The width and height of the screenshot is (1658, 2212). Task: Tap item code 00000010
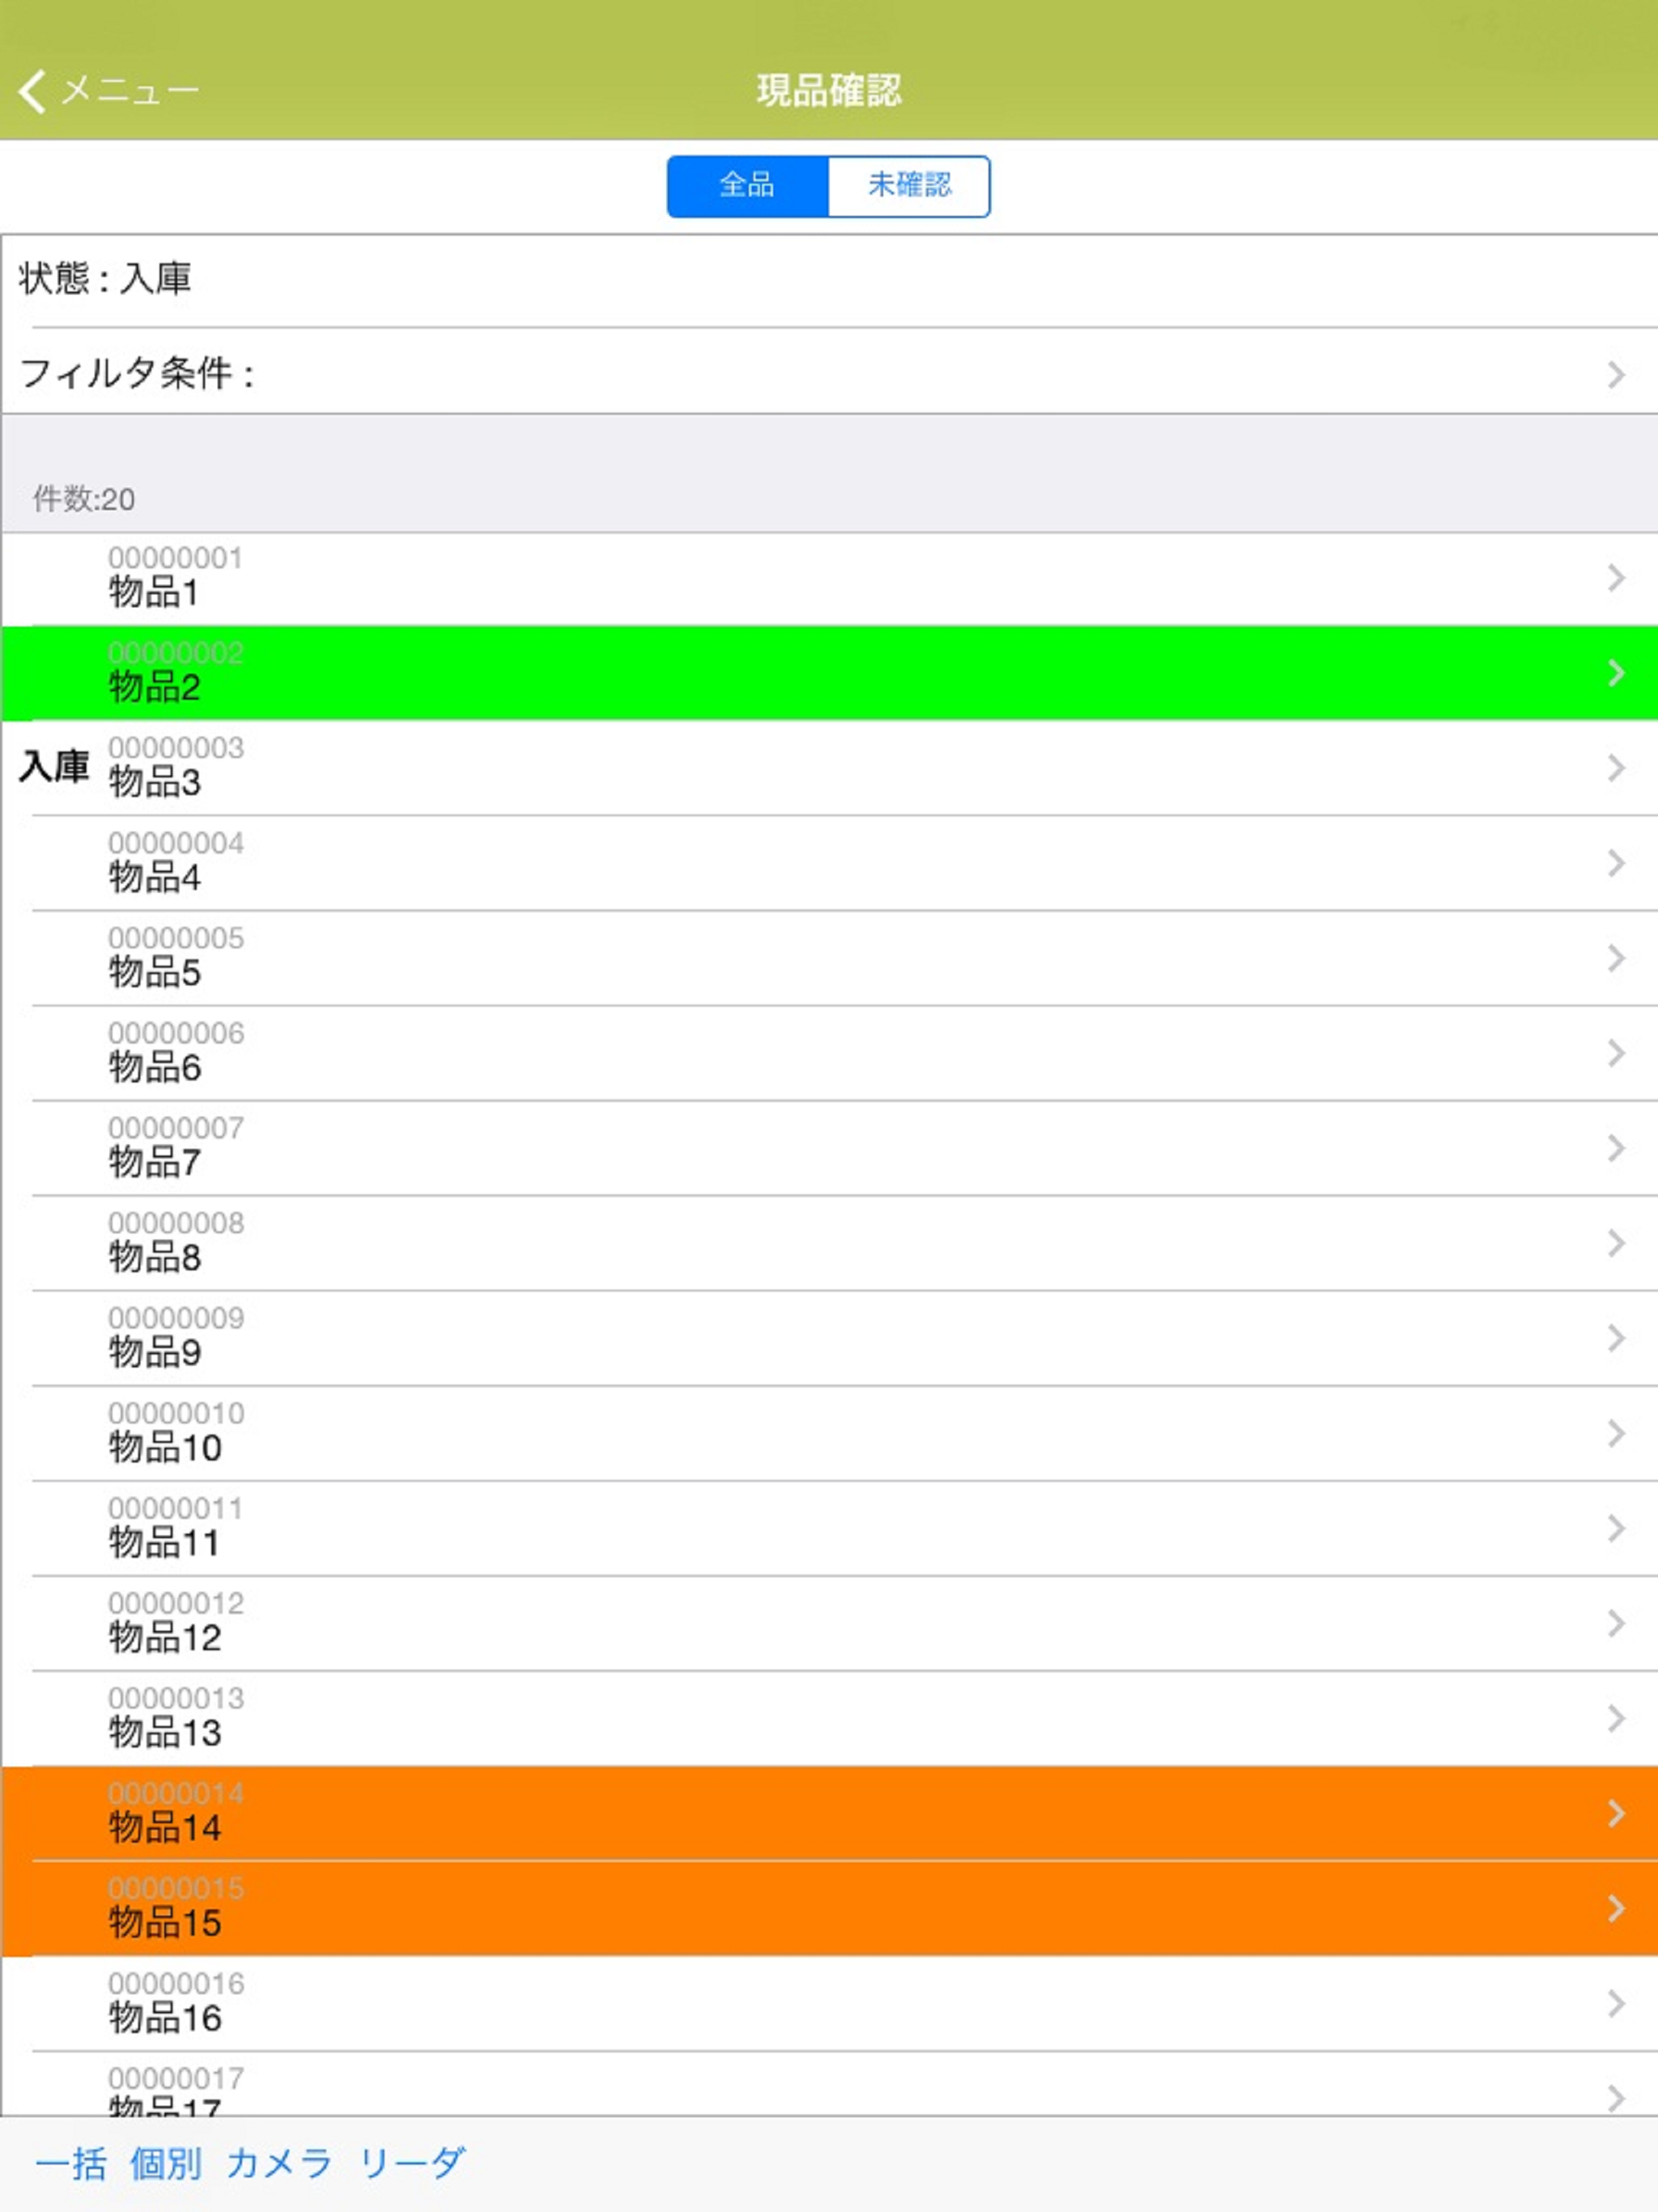coord(176,1413)
